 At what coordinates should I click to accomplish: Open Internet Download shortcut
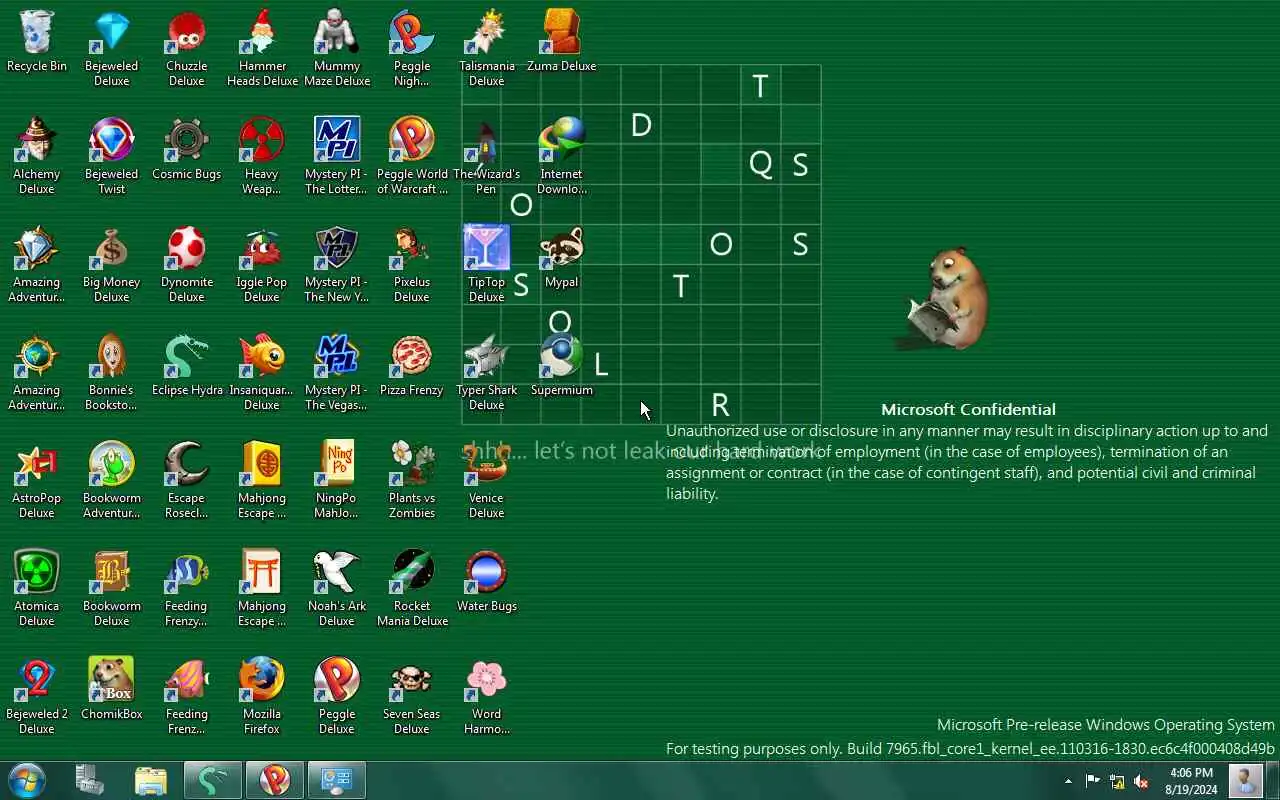pos(562,156)
